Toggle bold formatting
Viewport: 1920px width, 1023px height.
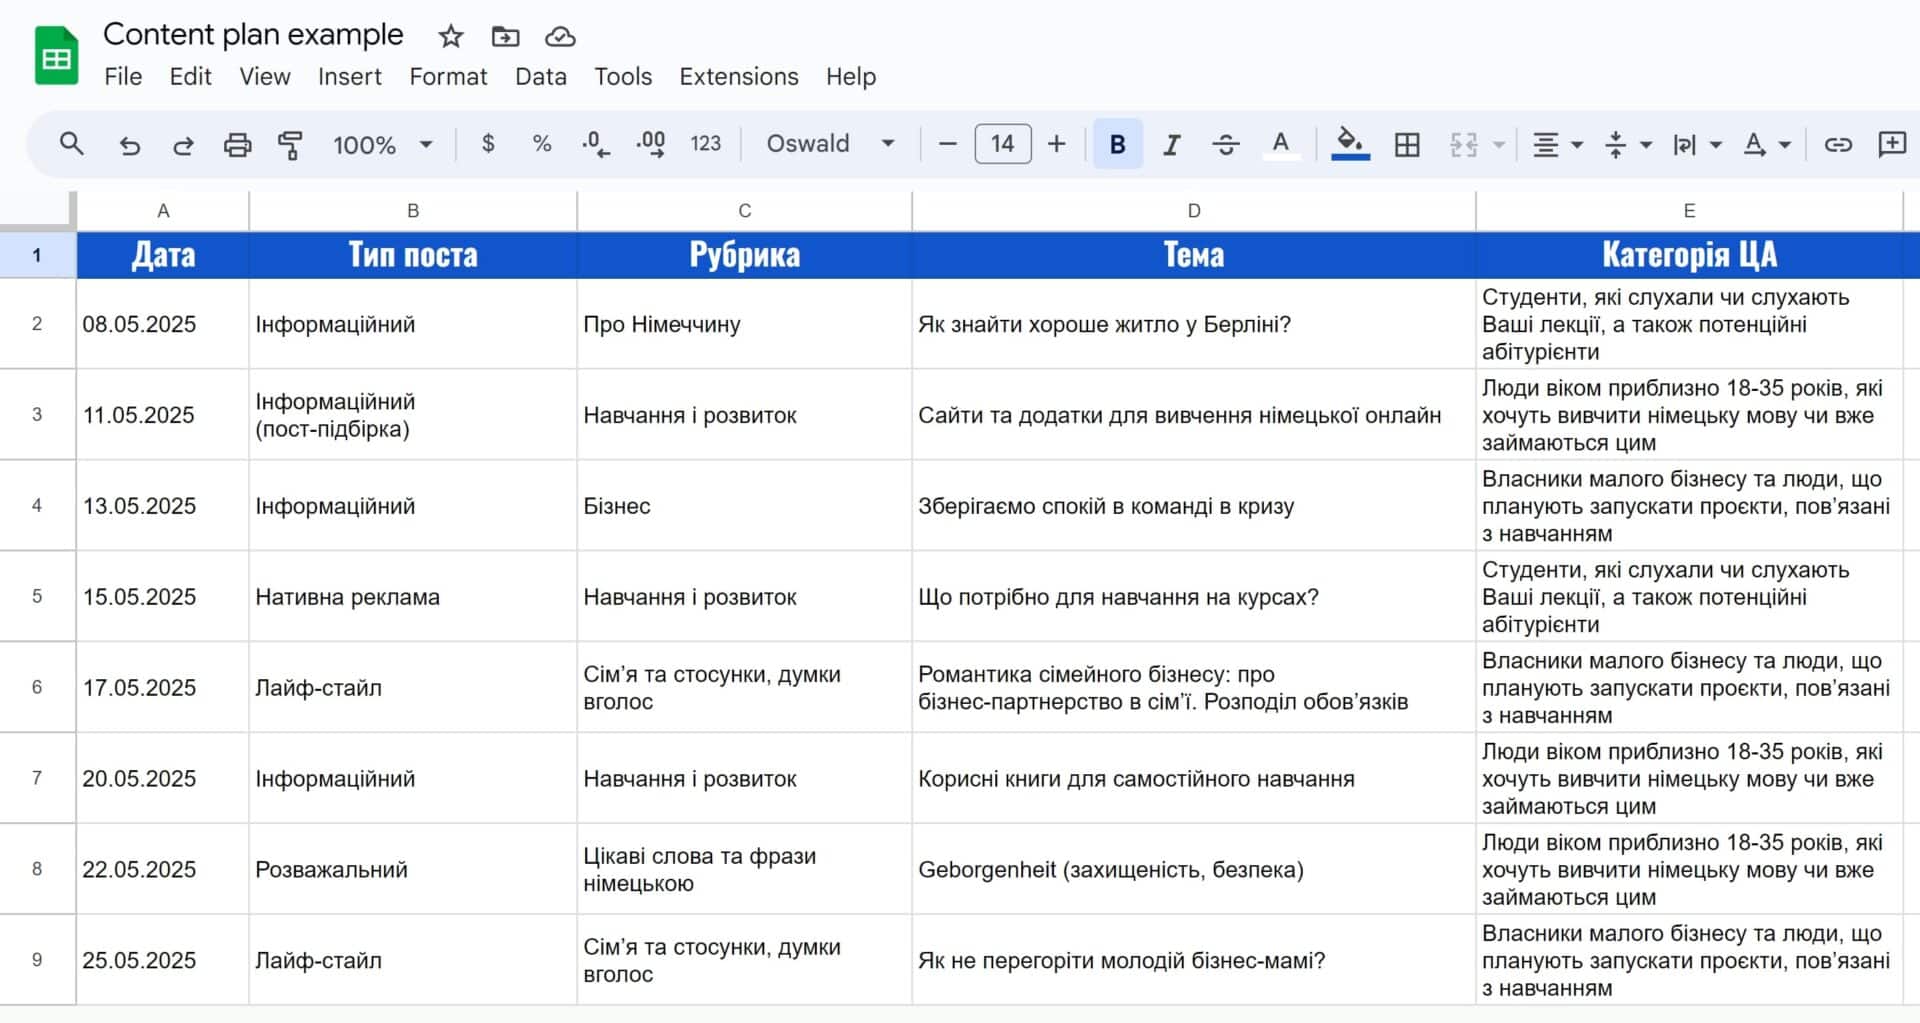click(1117, 145)
